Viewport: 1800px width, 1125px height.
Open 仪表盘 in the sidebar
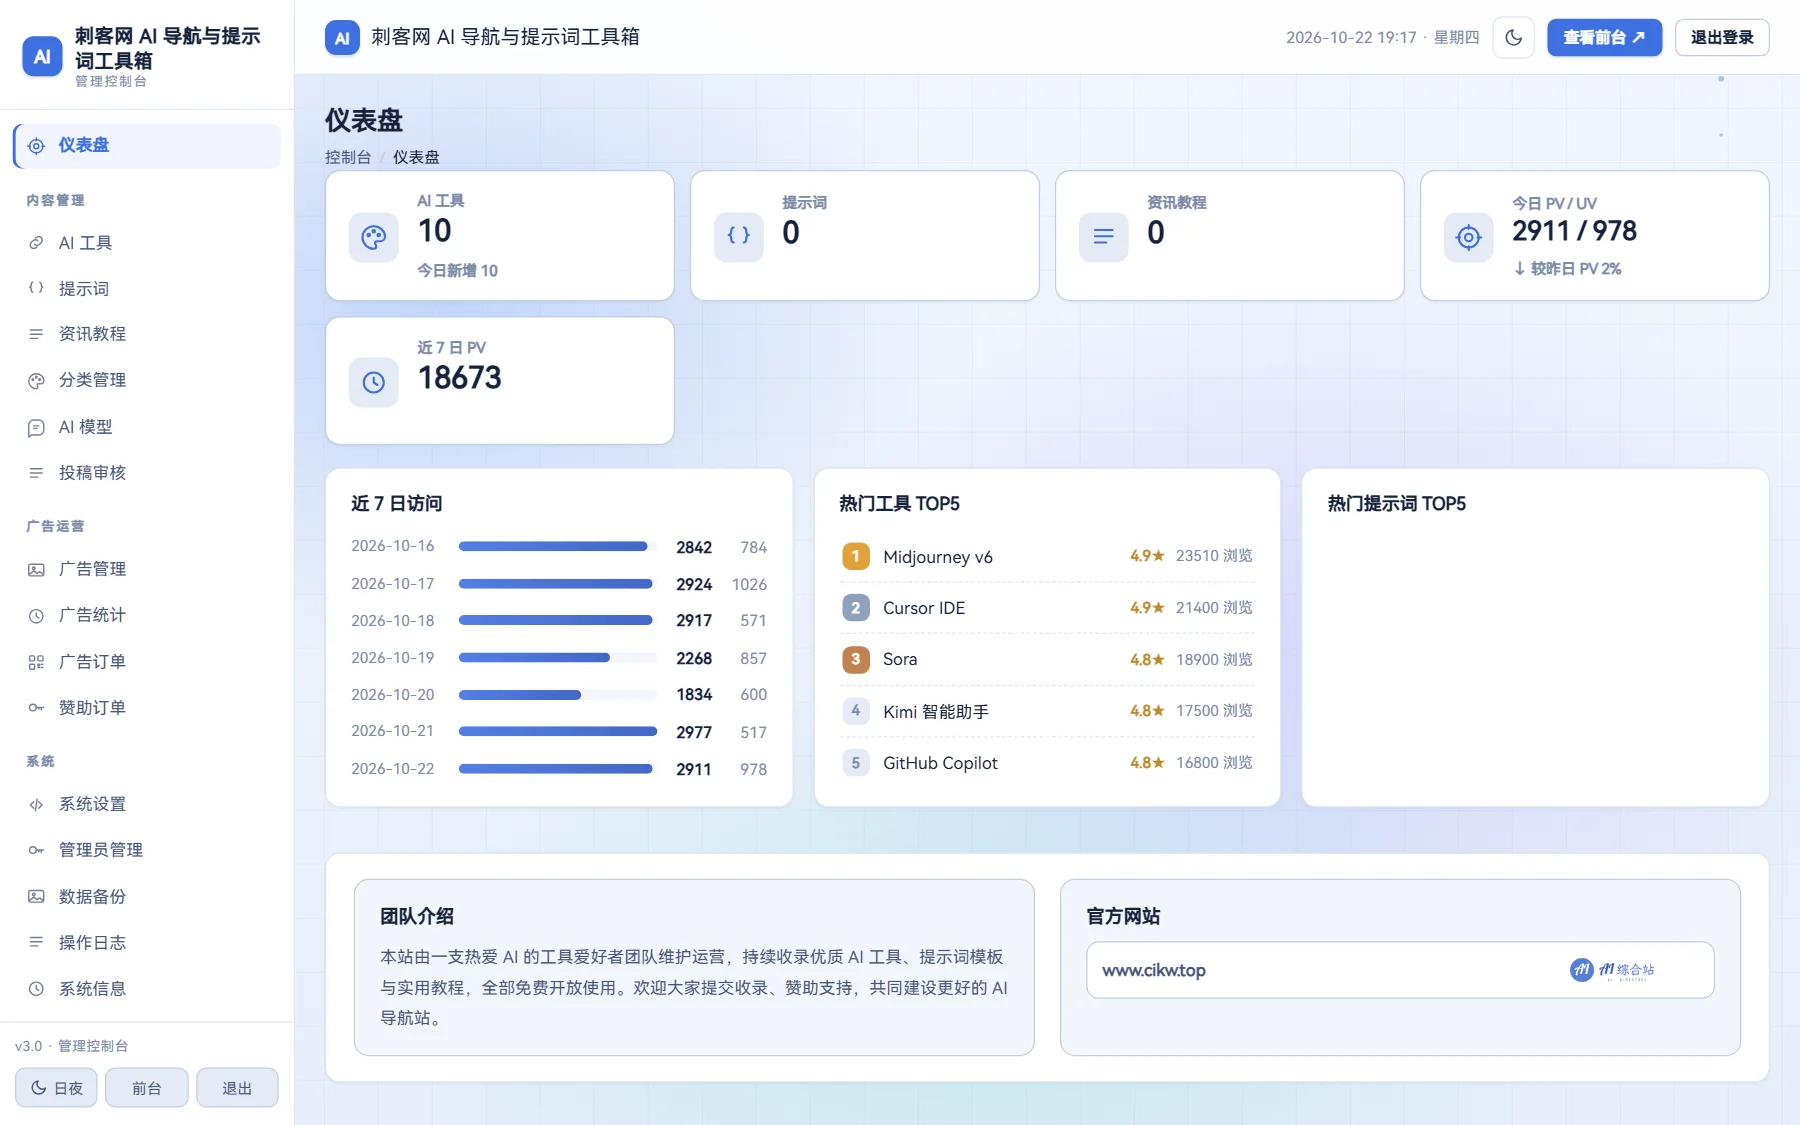[147, 146]
